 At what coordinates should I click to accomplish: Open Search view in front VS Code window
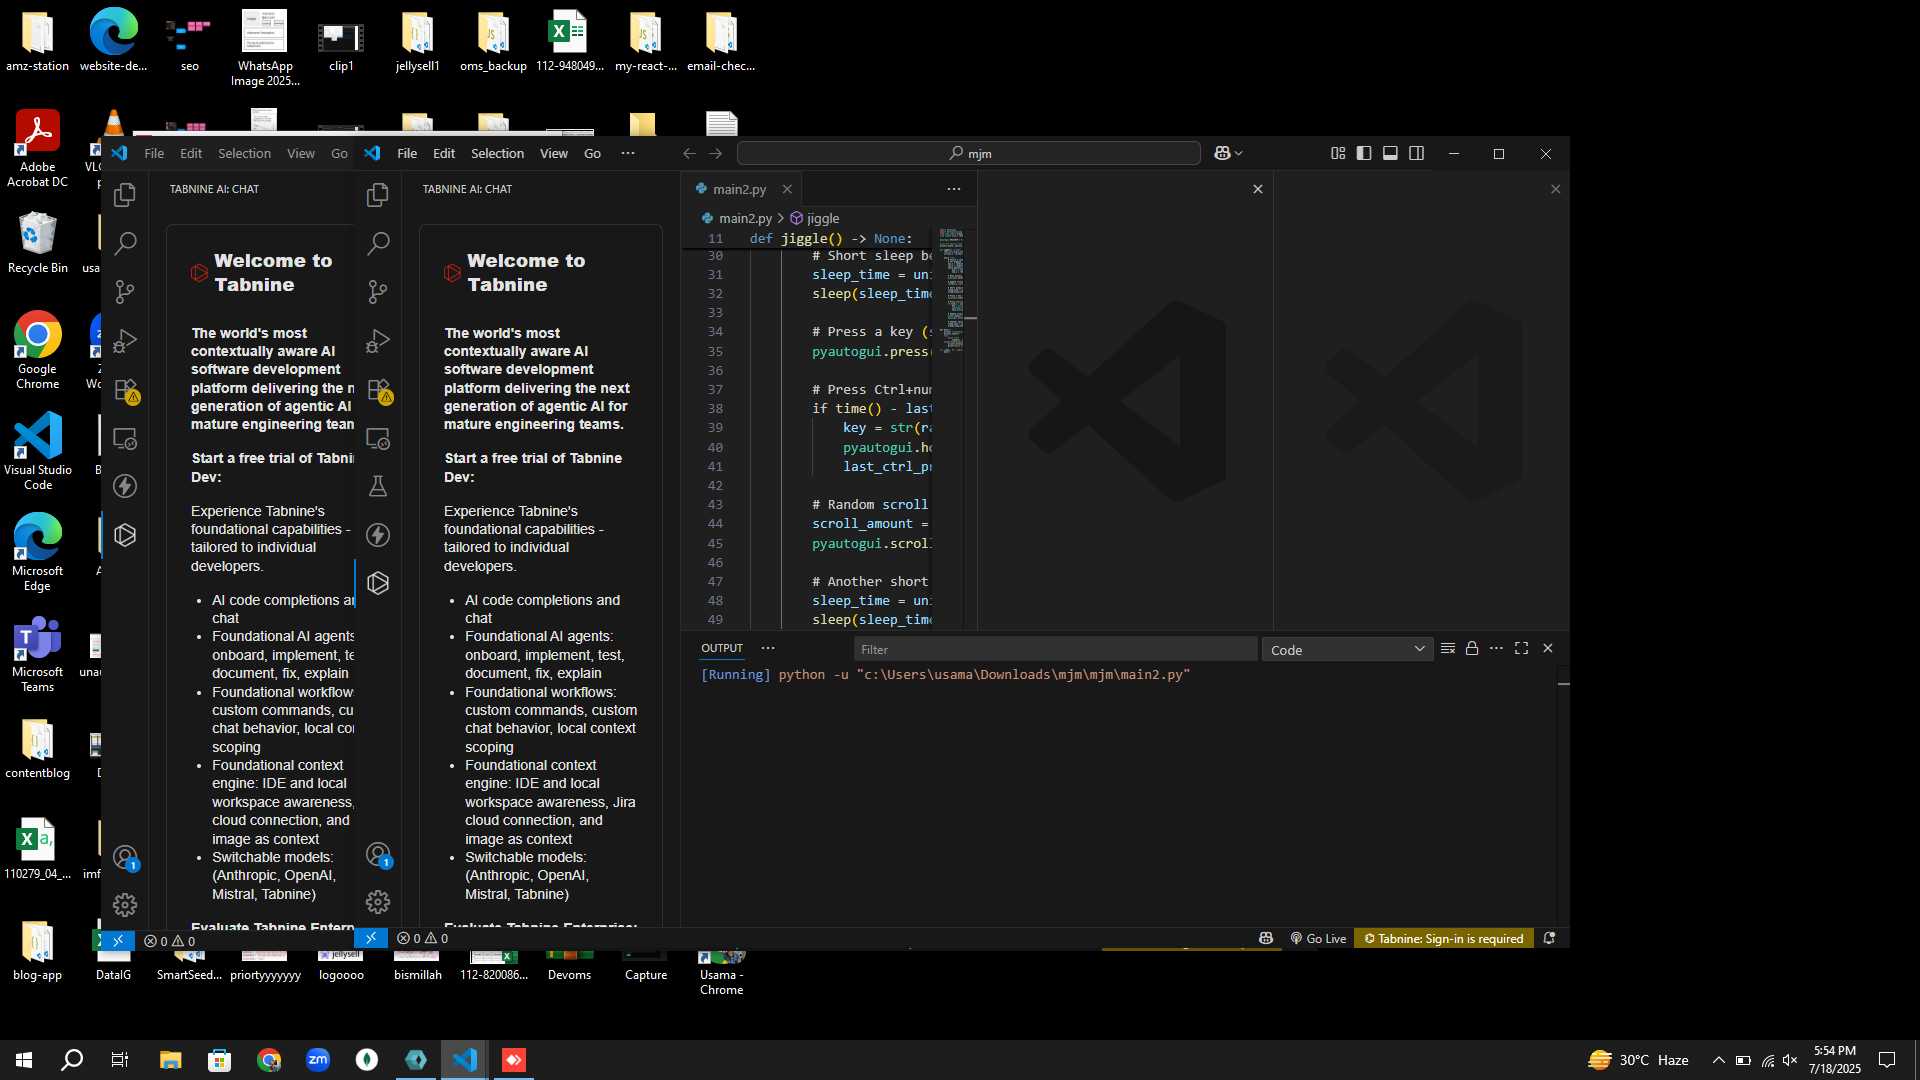click(x=378, y=243)
